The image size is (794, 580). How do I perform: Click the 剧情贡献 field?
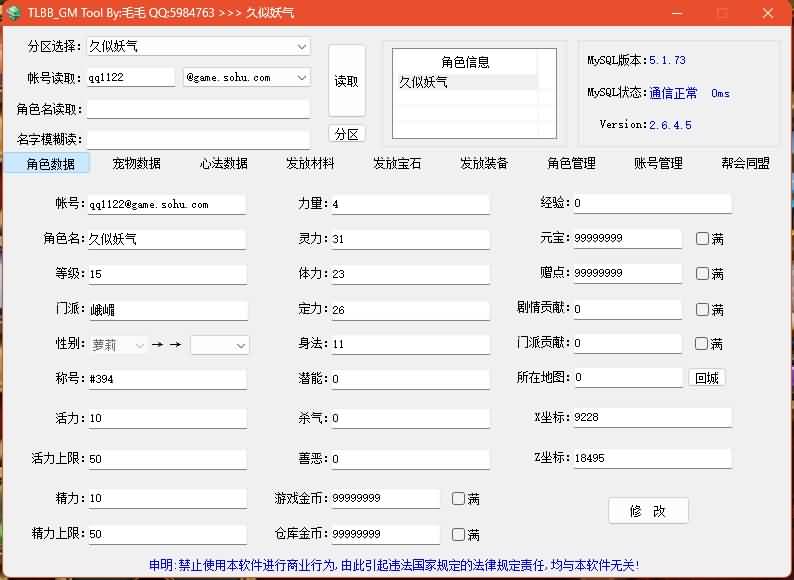tap(628, 309)
